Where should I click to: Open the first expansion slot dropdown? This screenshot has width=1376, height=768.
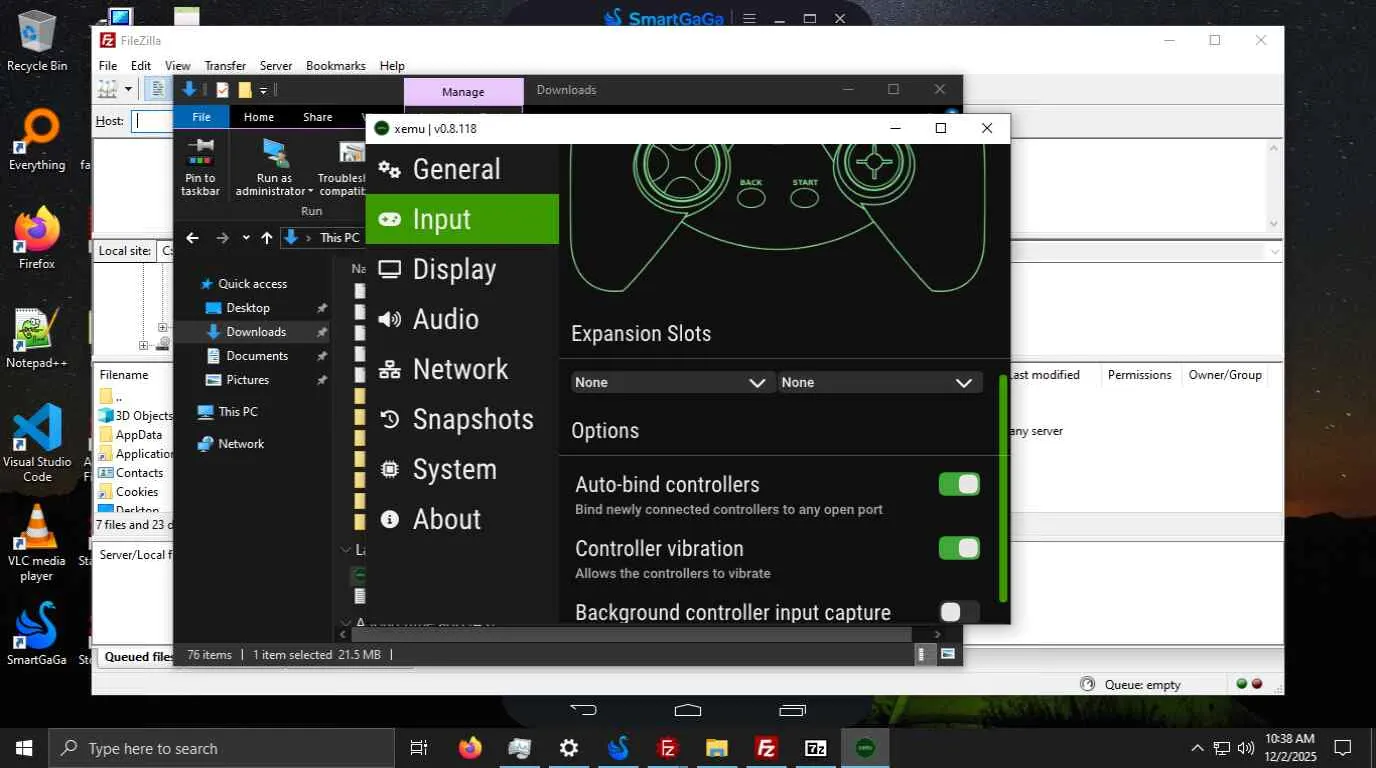[x=673, y=382]
